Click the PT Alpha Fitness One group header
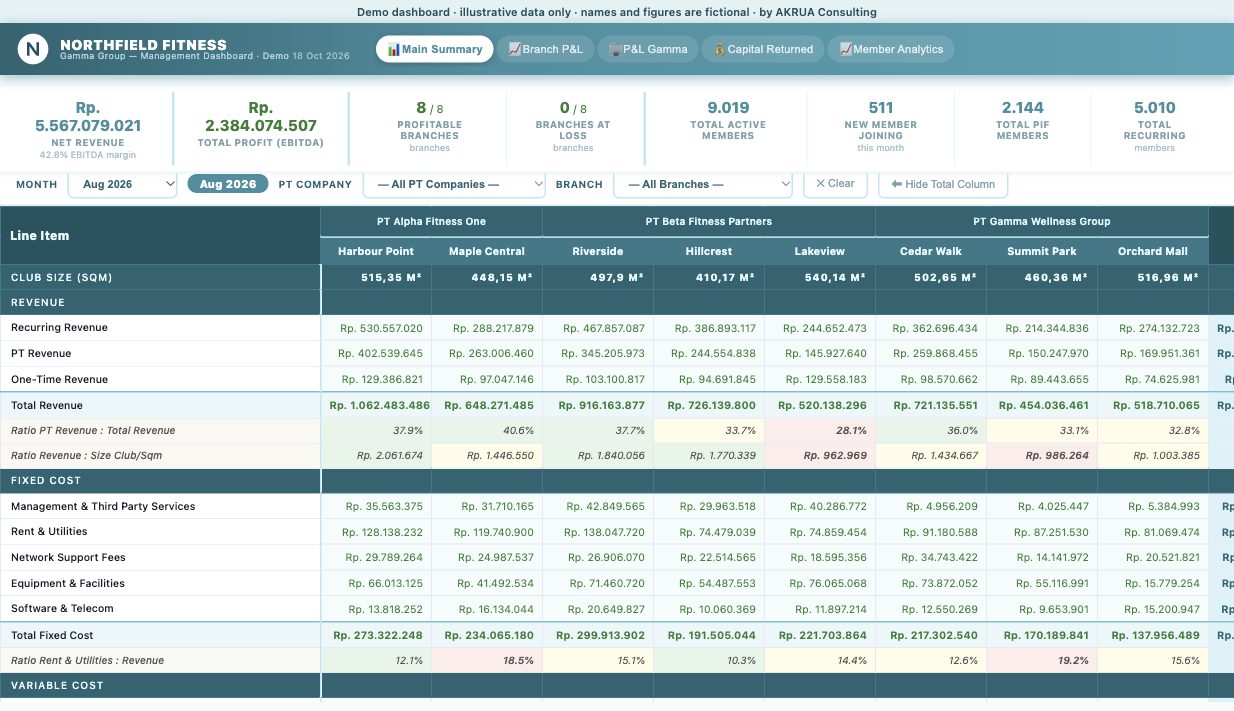 click(432, 221)
